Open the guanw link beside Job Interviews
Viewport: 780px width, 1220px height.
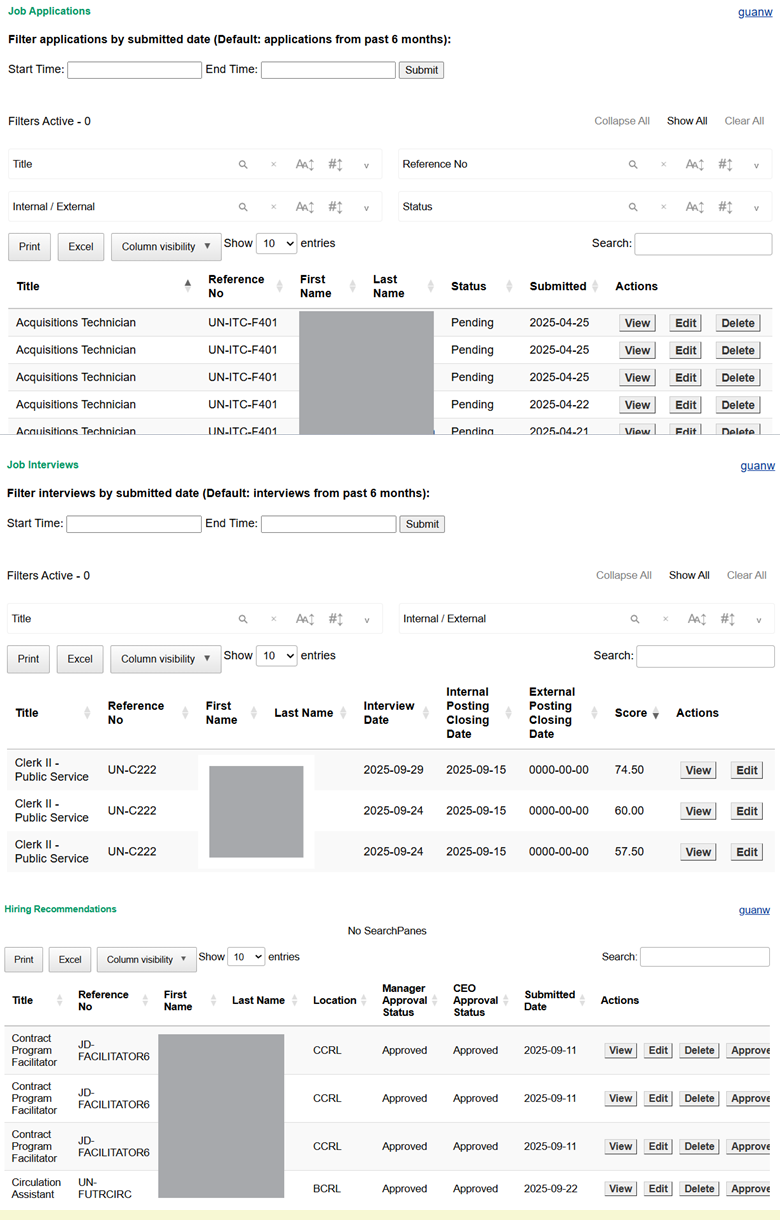[755, 466]
